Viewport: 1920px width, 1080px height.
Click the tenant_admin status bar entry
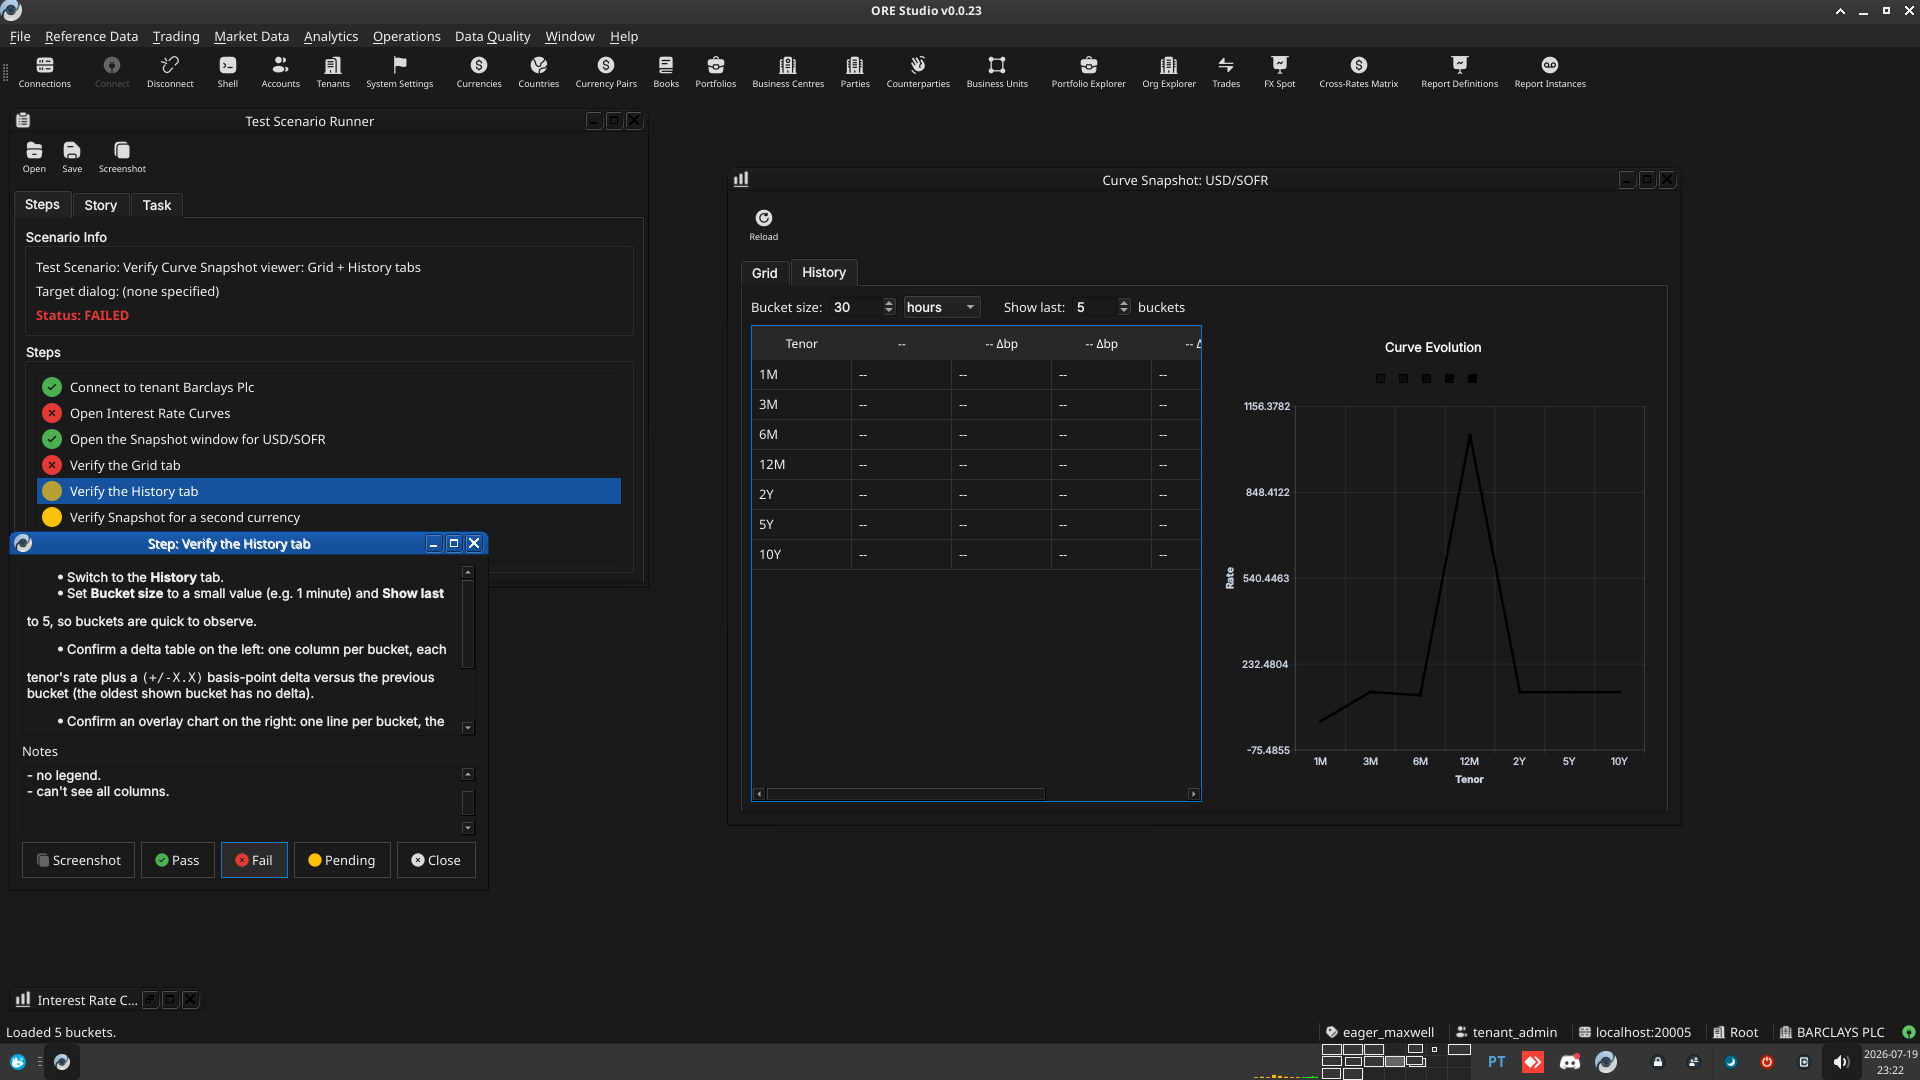point(1506,1032)
